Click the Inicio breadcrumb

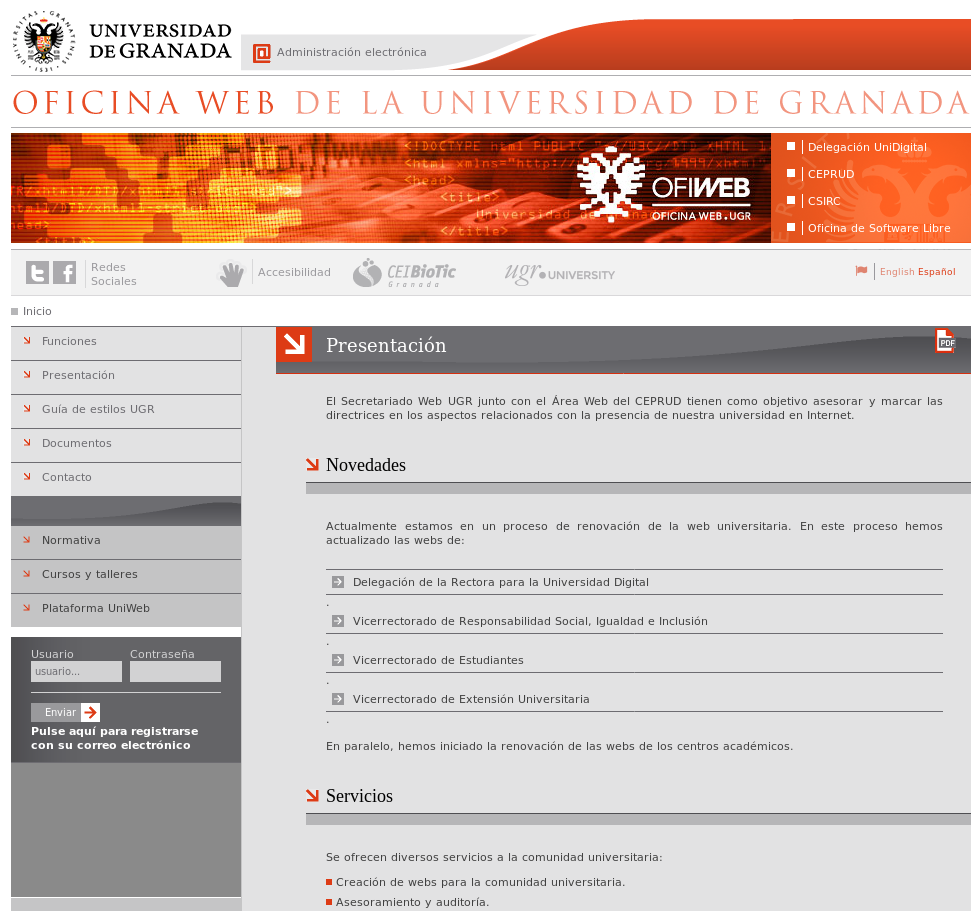click(x=37, y=311)
